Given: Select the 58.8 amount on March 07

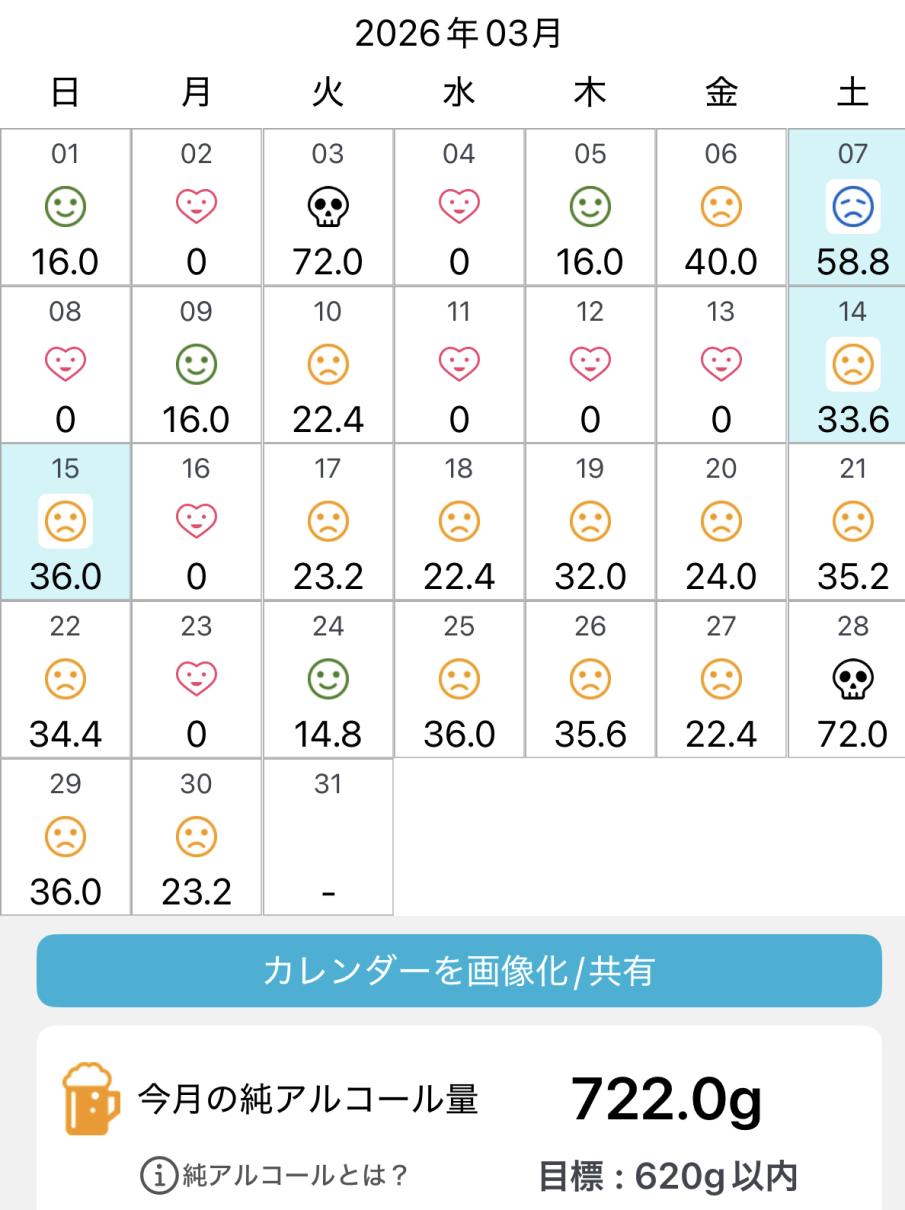Looking at the screenshot, I should (853, 263).
